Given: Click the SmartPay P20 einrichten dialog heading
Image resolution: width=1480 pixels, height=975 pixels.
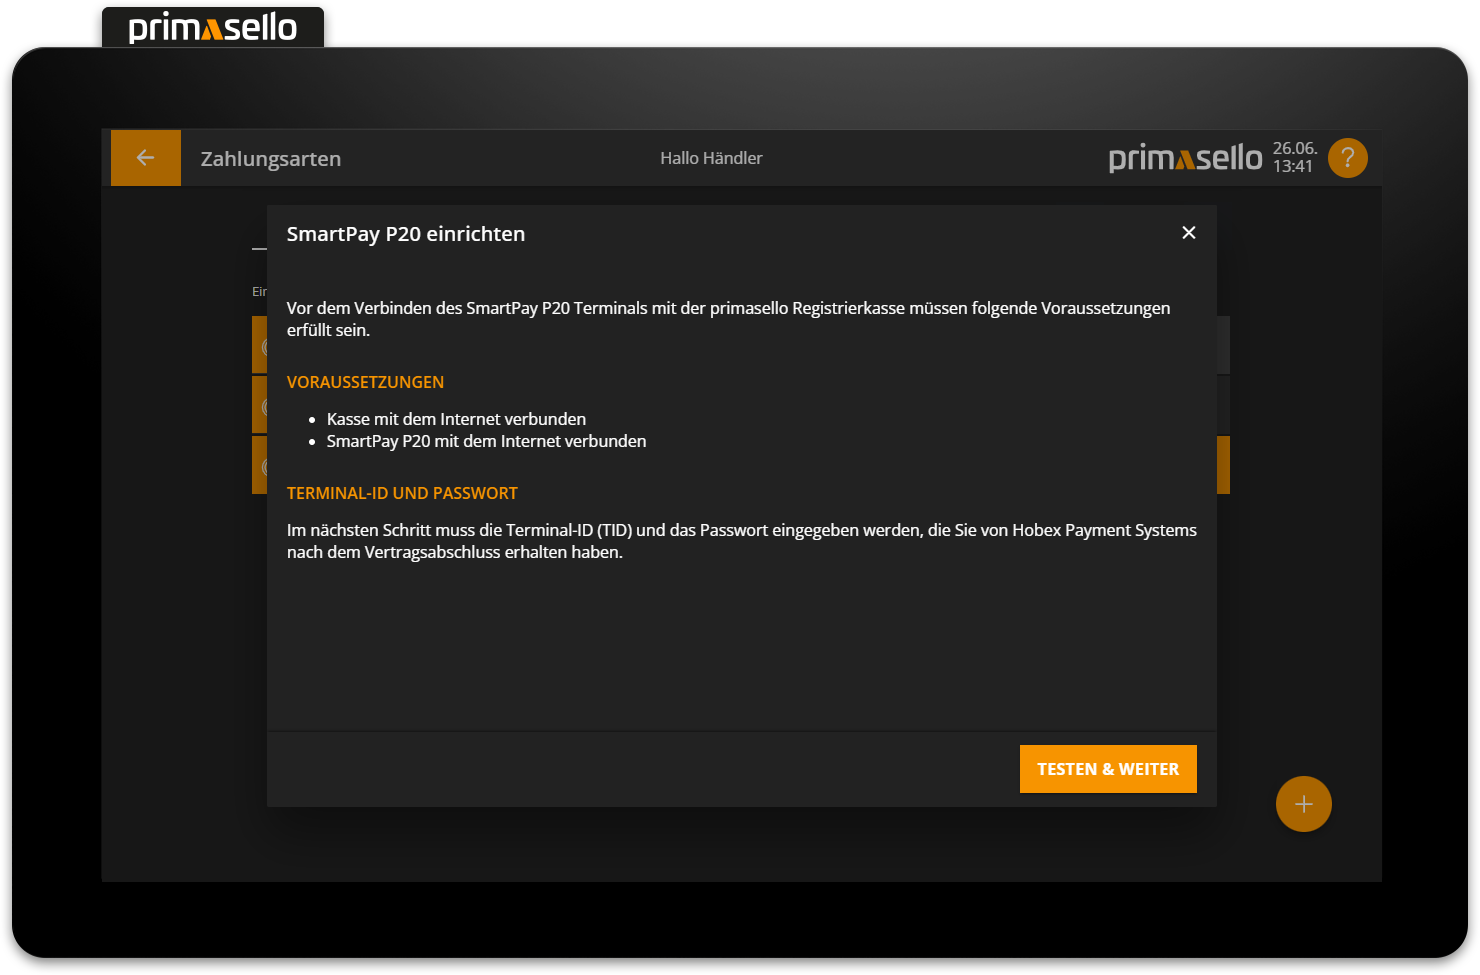Looking at the screenshot, I should [x=406, y=233].
